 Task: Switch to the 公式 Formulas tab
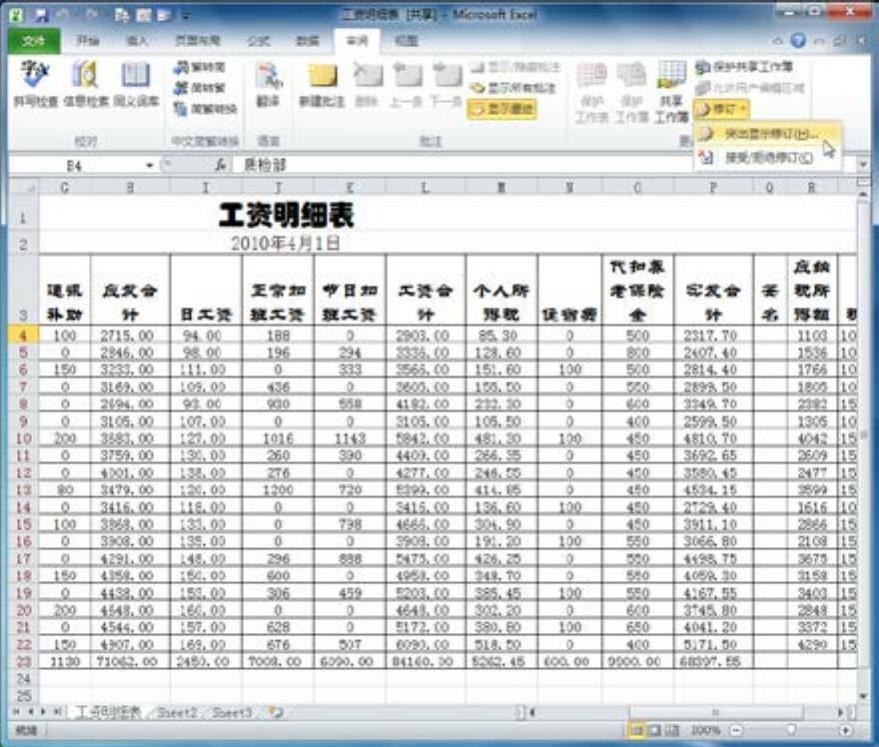(x=258, y=41)
